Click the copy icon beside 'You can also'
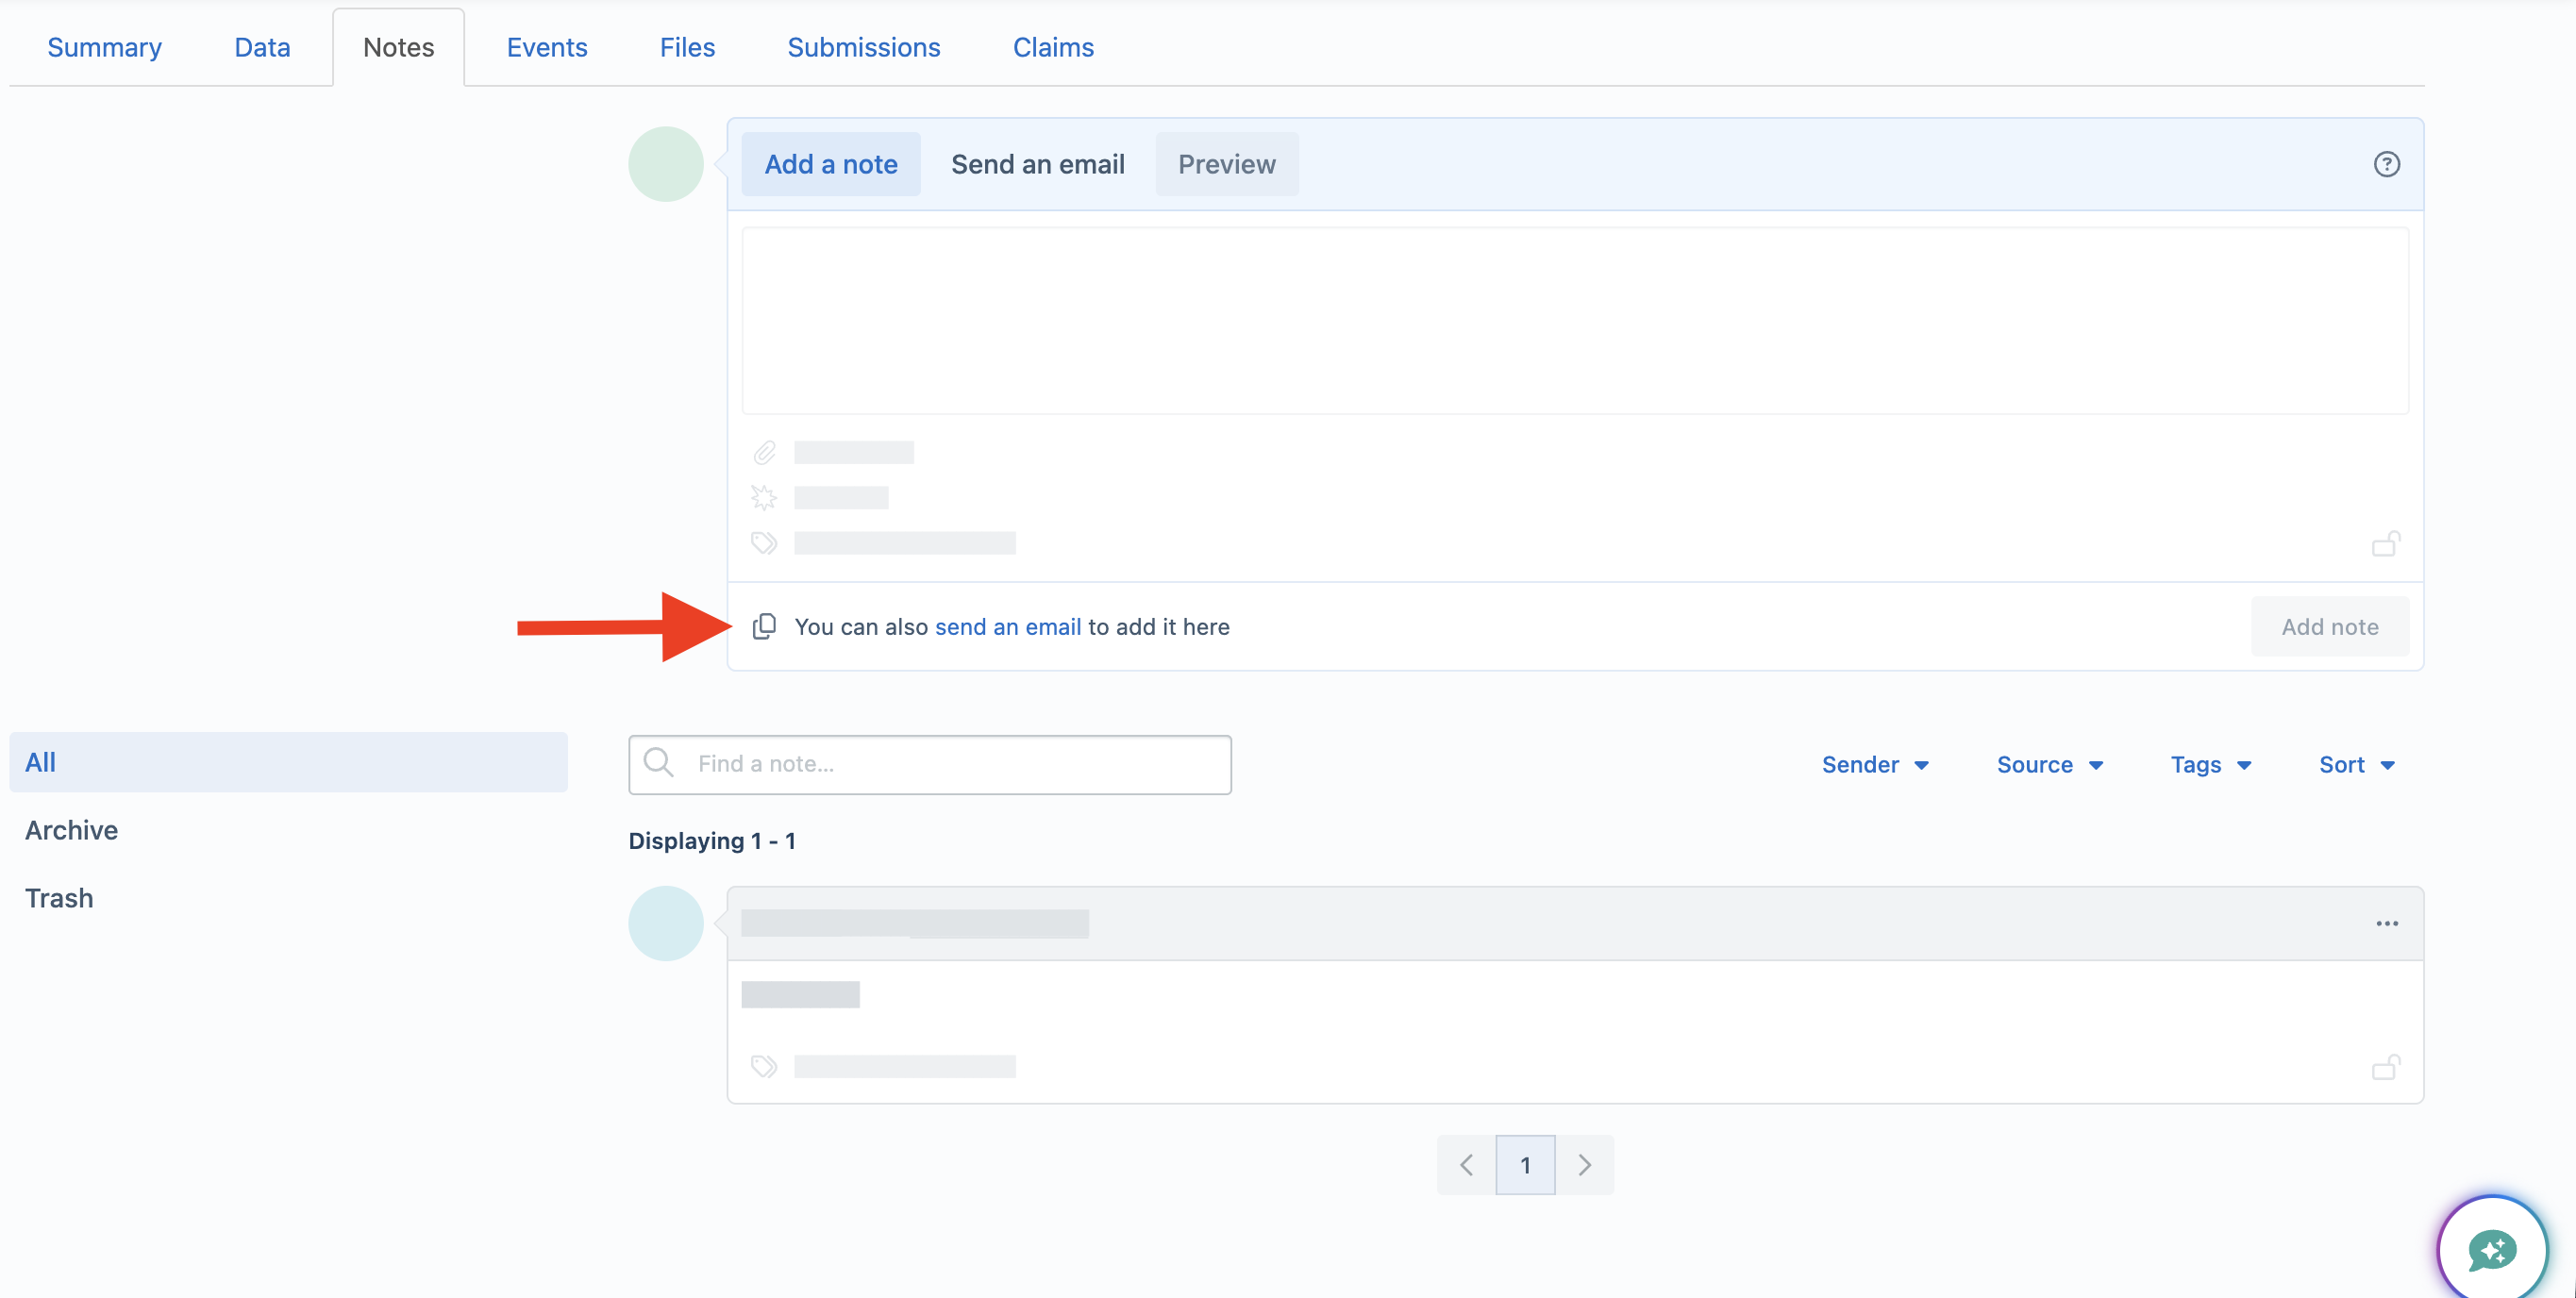 click(x=764, y=626)
